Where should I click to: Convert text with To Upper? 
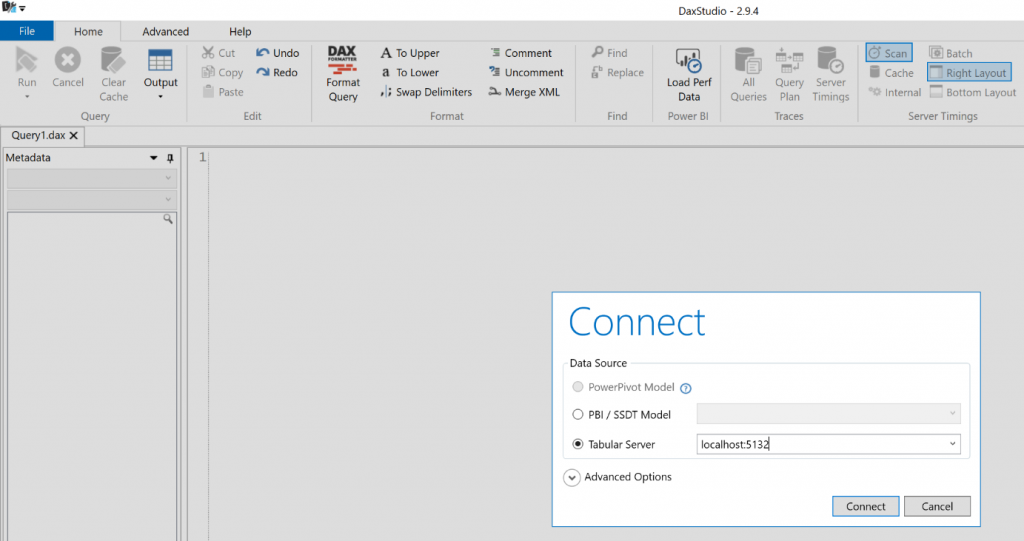click(x=410, y=53)
